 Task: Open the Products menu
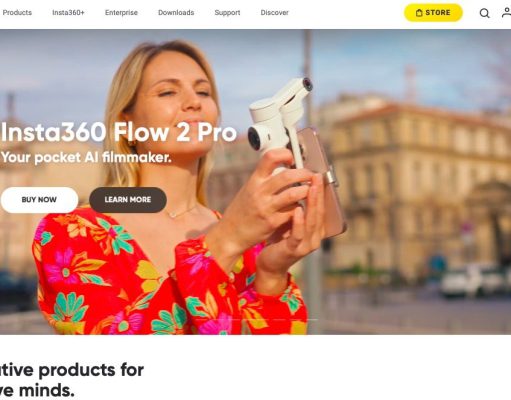pos(17,13)
